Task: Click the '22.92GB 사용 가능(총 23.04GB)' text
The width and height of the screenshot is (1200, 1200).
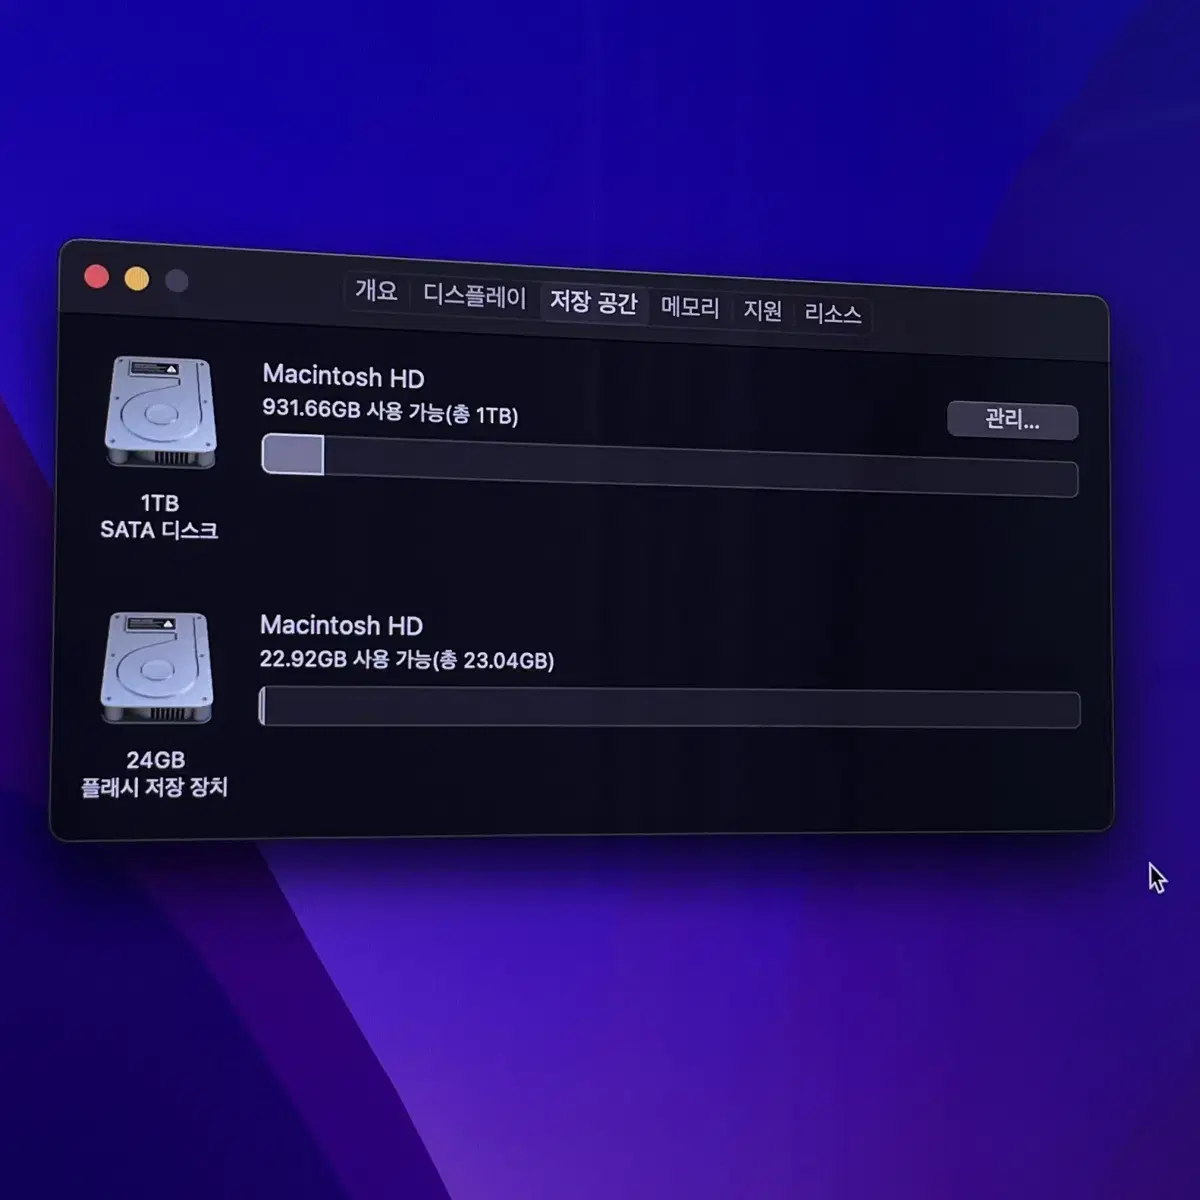Action: 407,659
